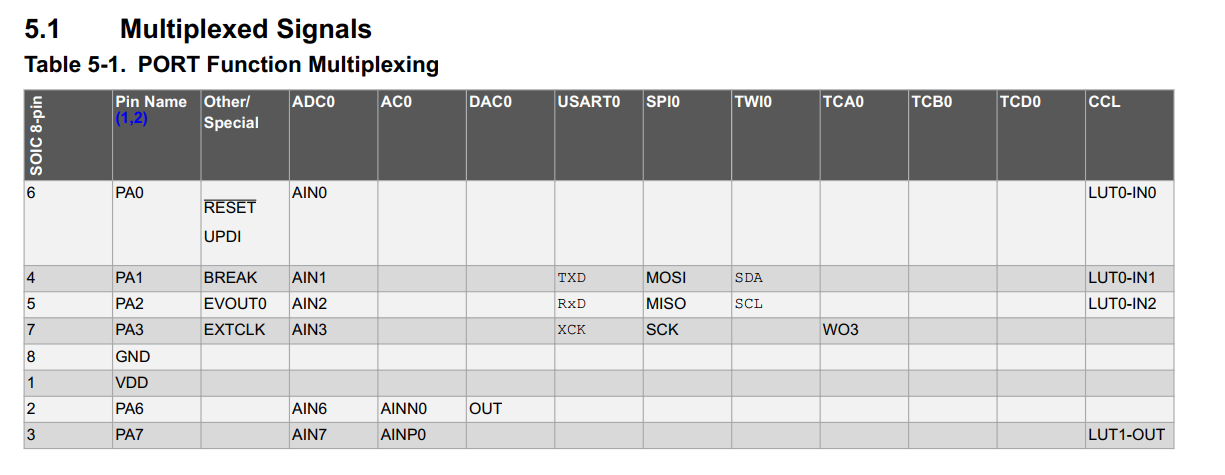Select the EXTCLK cell
The width and height of the screenshot is (1225, 475).
(x=234, y=329)
